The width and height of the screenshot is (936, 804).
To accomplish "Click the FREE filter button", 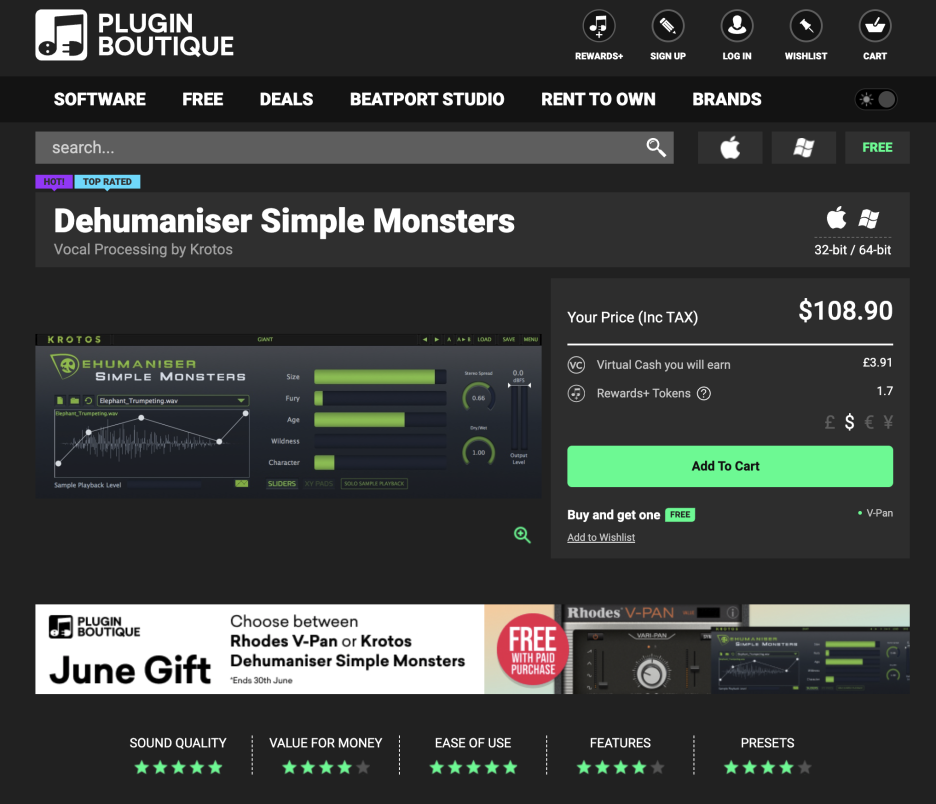I will pos(877,147).
